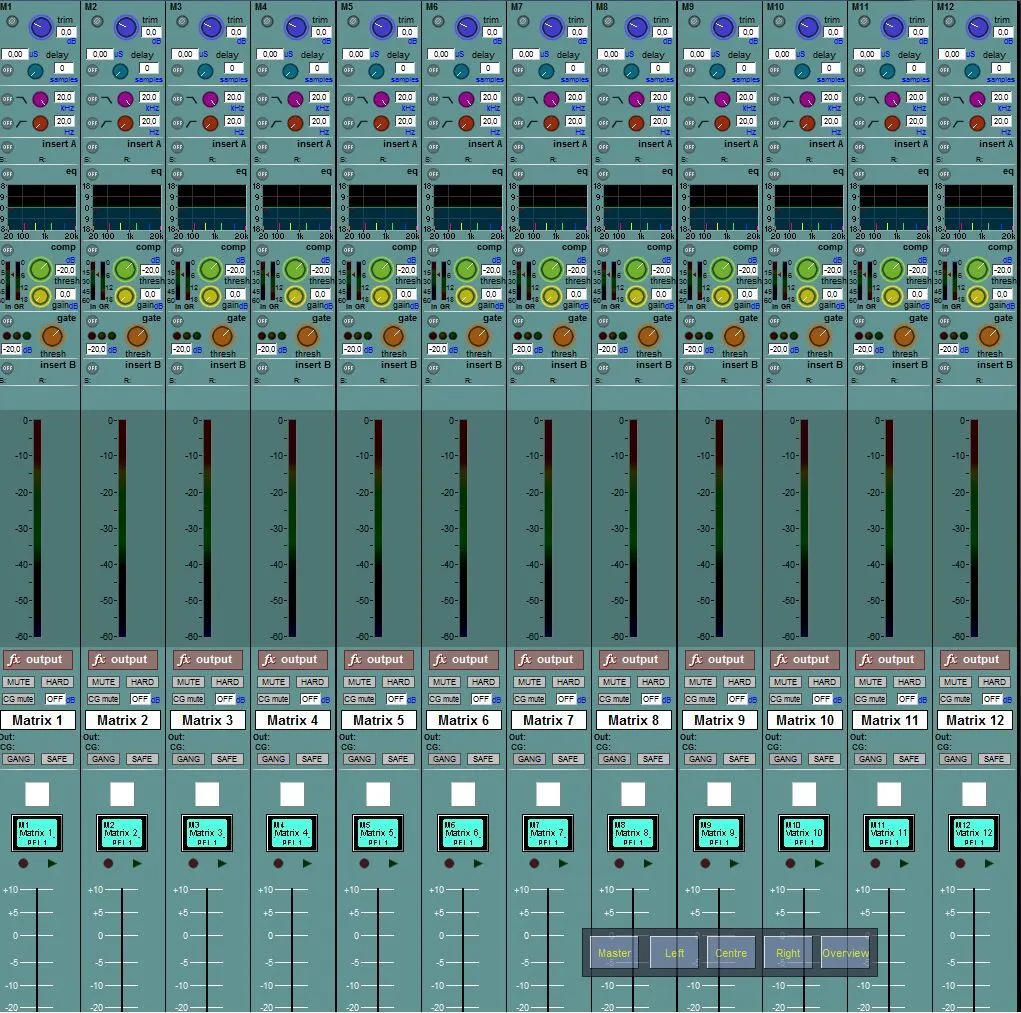Click the GANG button on Matrix 9
Viewport: 1021px width, 1013px height.
coord(700,758)
